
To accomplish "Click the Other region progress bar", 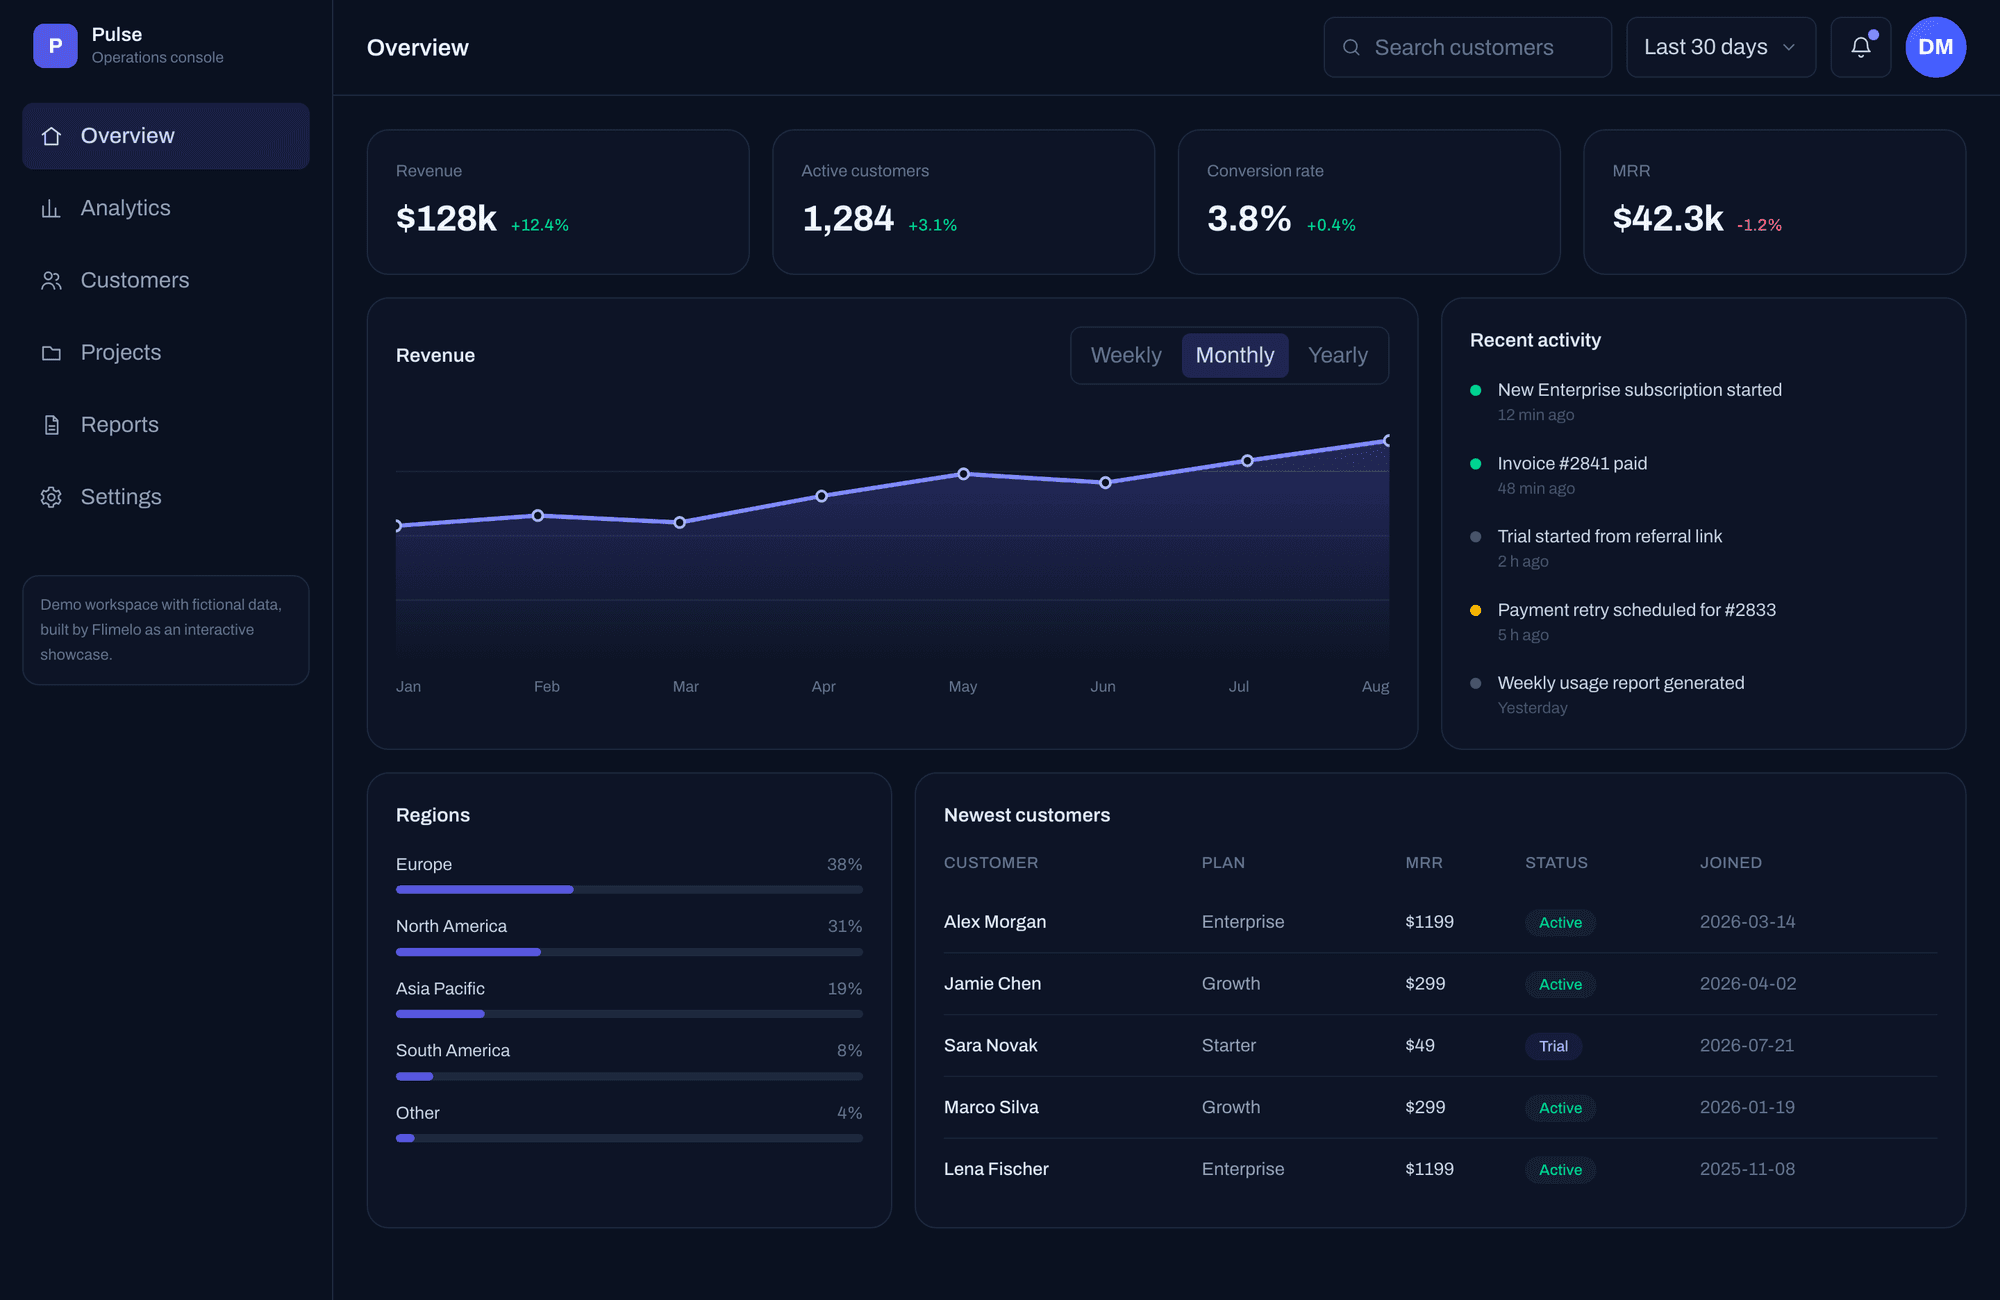I will (x=629, y=1138).
